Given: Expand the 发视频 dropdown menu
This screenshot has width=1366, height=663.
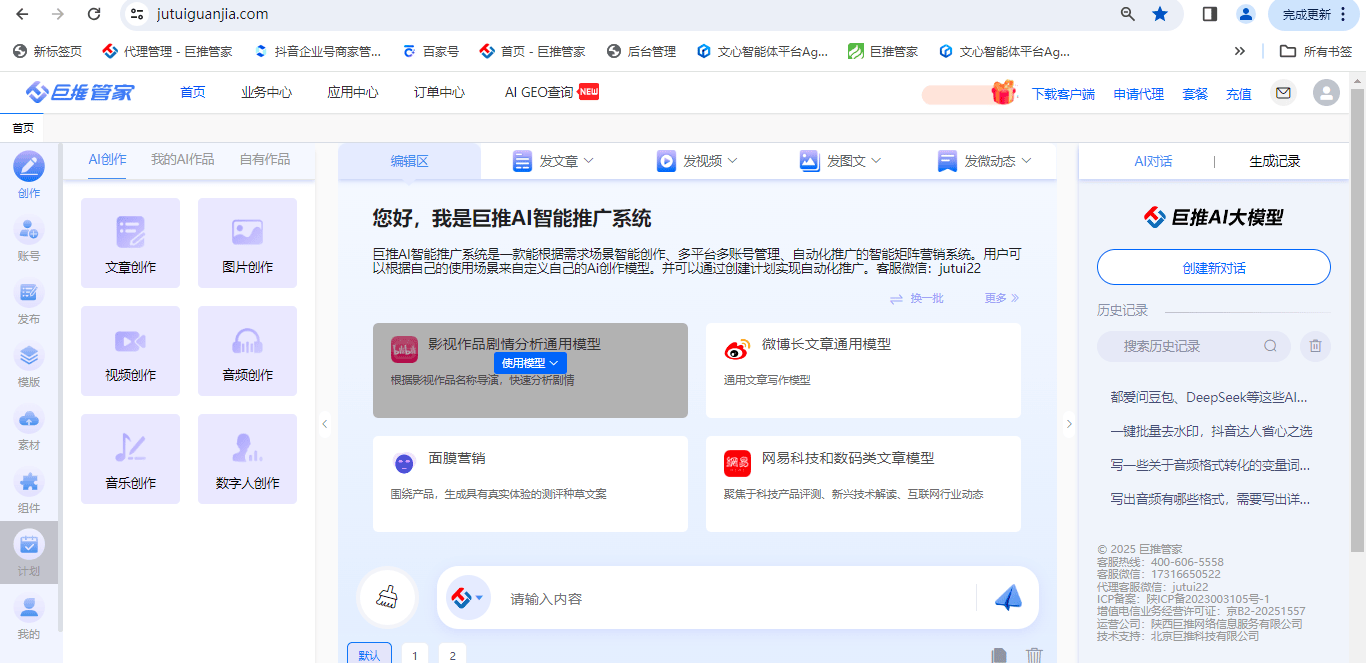Looking at the screenshot, I should [x=697, y=161].
